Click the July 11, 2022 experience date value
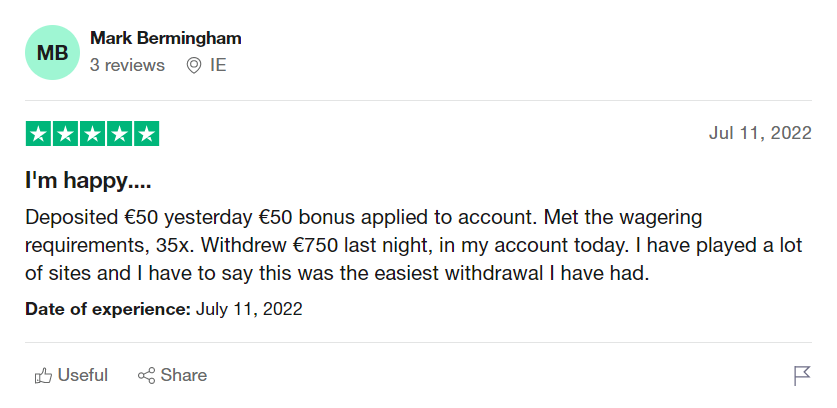Image resolution: width=837 pixels, height=408 pixels. coord(249,309)
